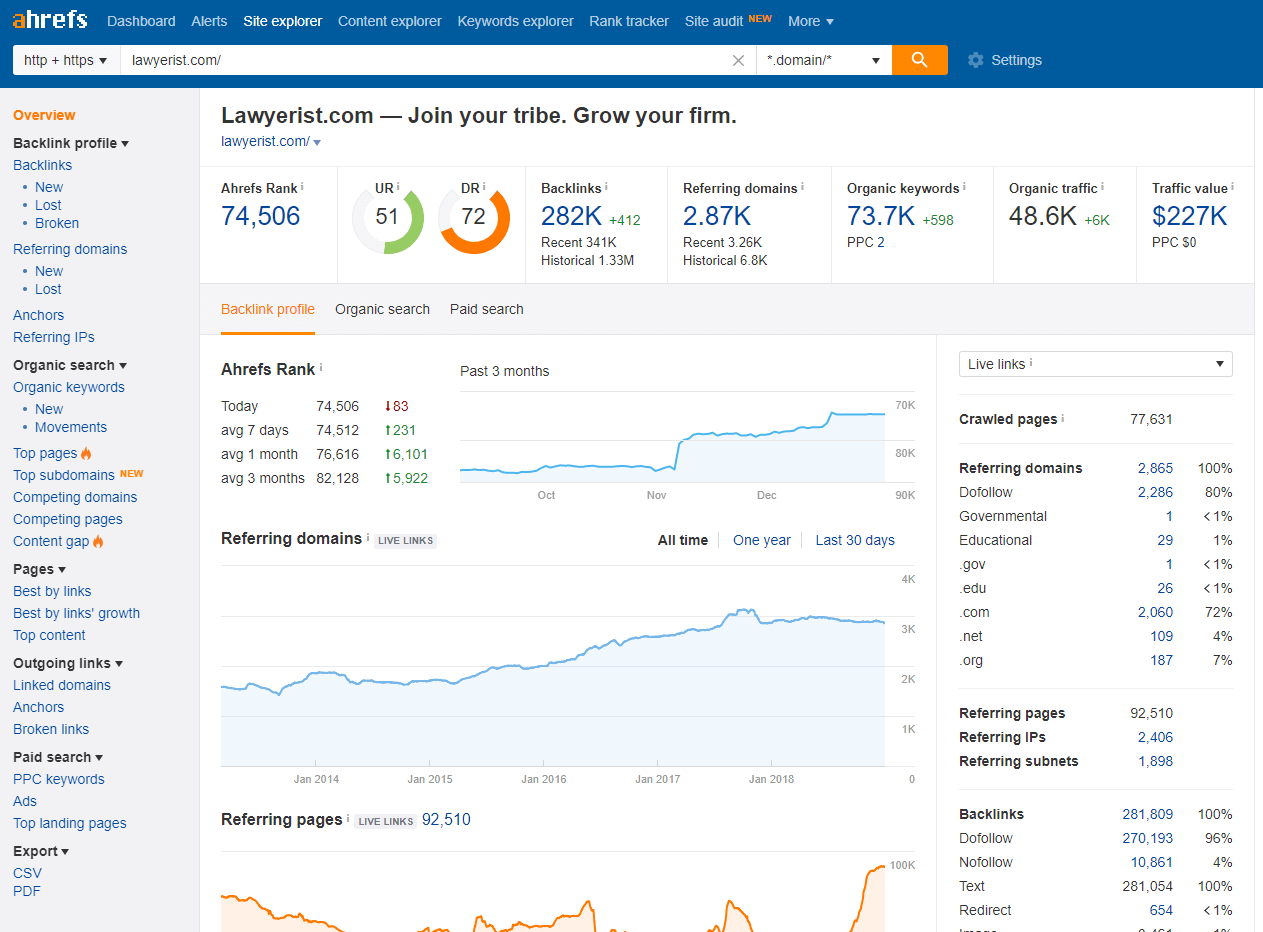Clear the URL field with the X icon
This screenshot has width=1263, height=932.
tap(738, 60)
